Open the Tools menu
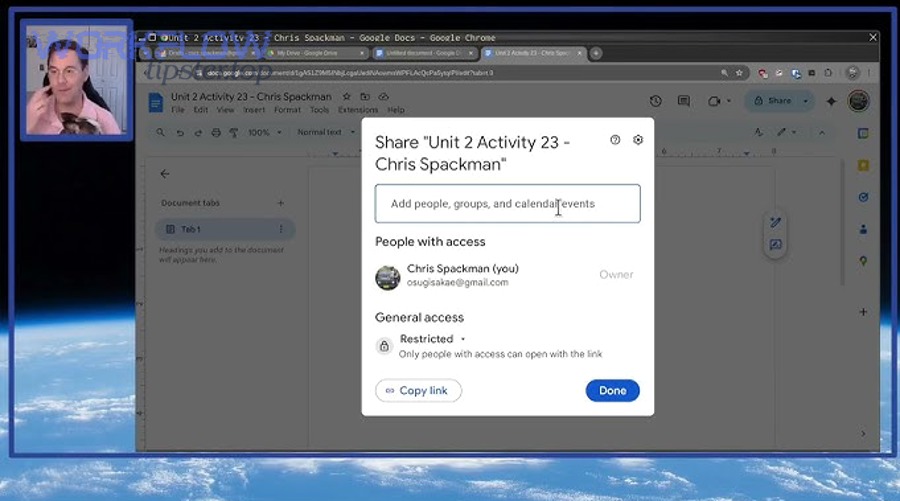 click(319, 110)
